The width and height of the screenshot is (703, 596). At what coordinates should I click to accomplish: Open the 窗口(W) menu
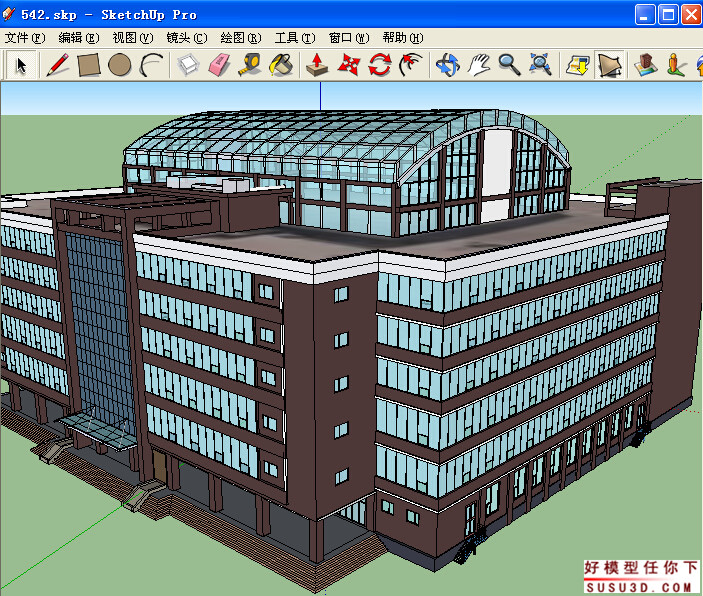349,38
